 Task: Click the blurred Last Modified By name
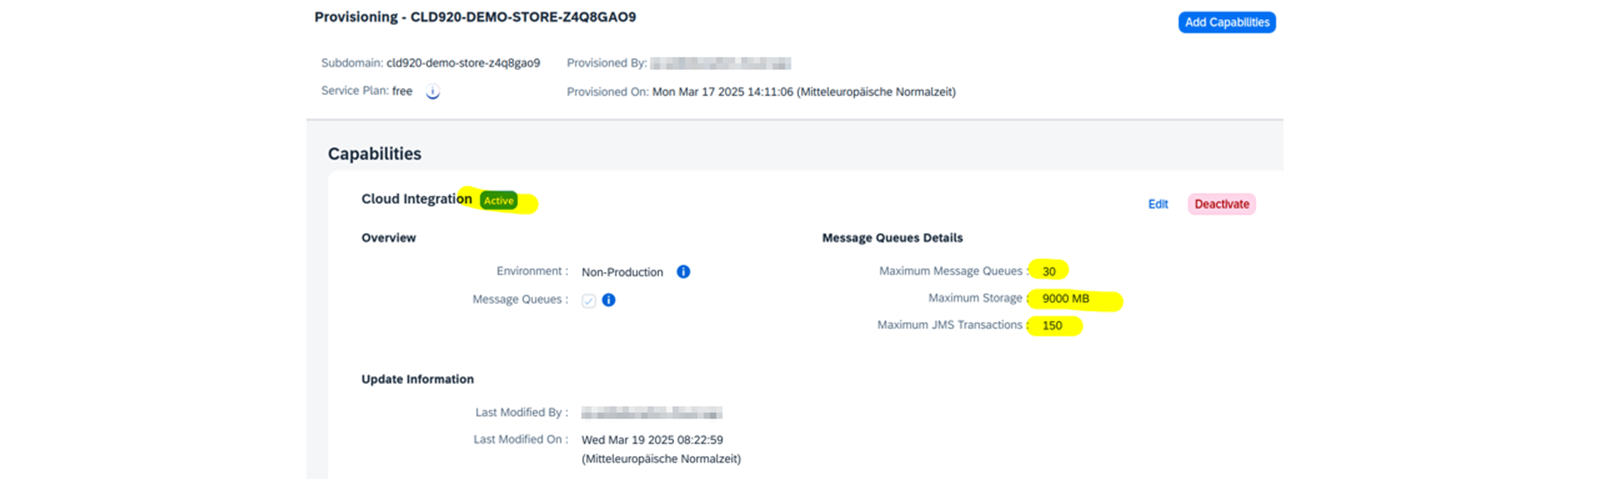pos(651,412)
